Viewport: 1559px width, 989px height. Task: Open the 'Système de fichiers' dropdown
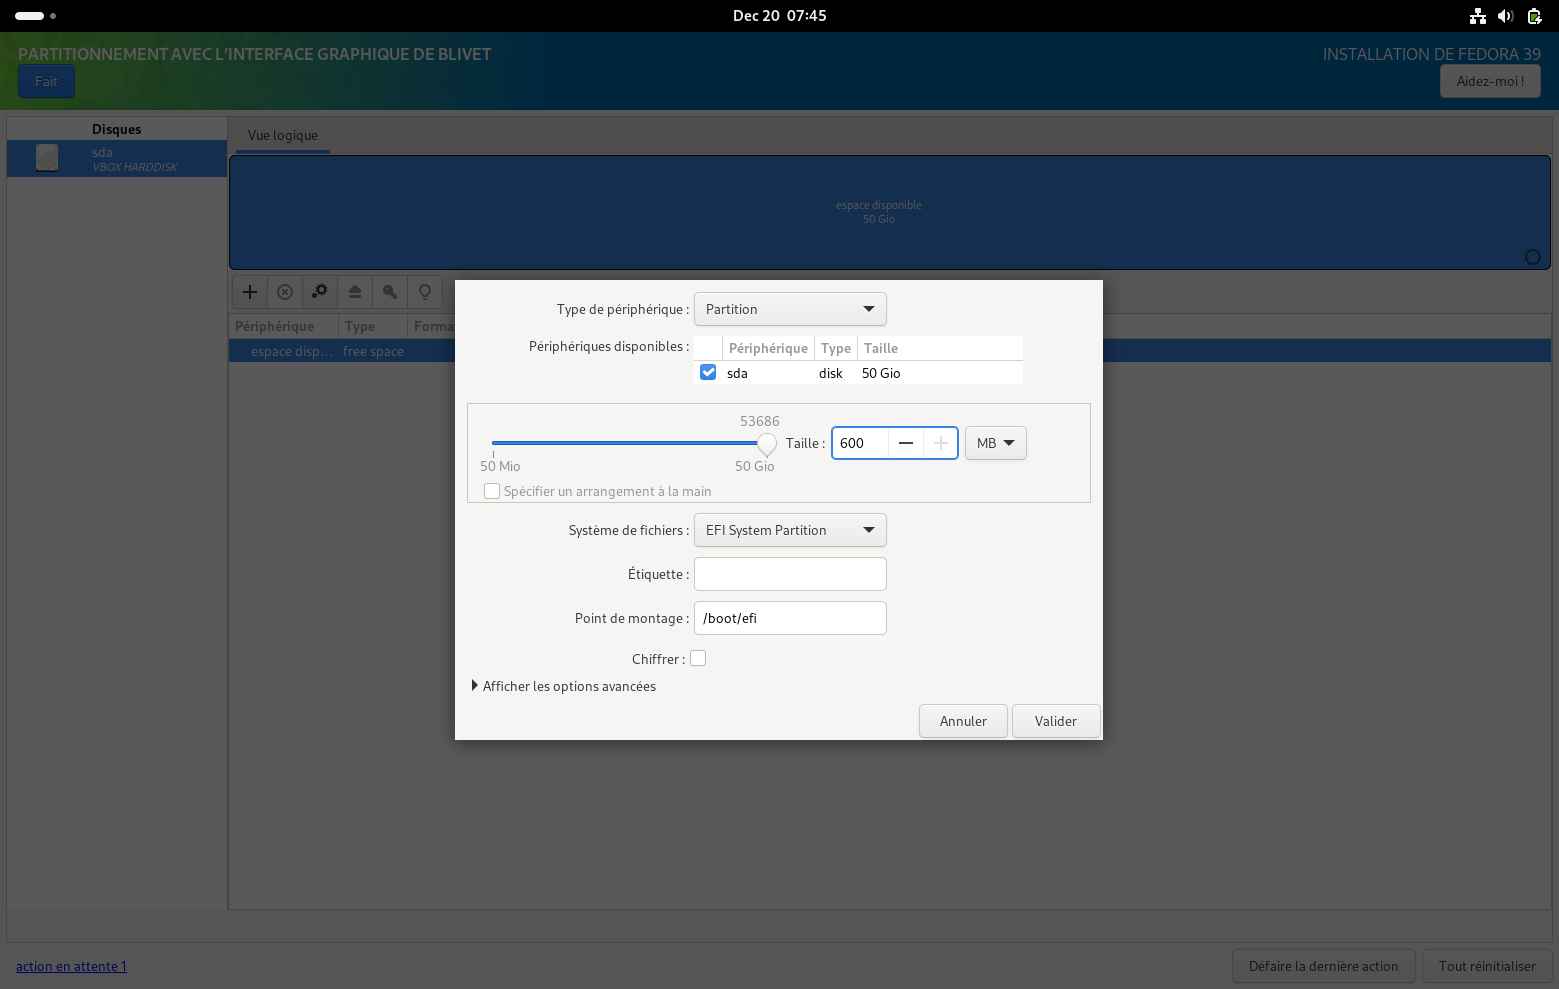point(790,530)
